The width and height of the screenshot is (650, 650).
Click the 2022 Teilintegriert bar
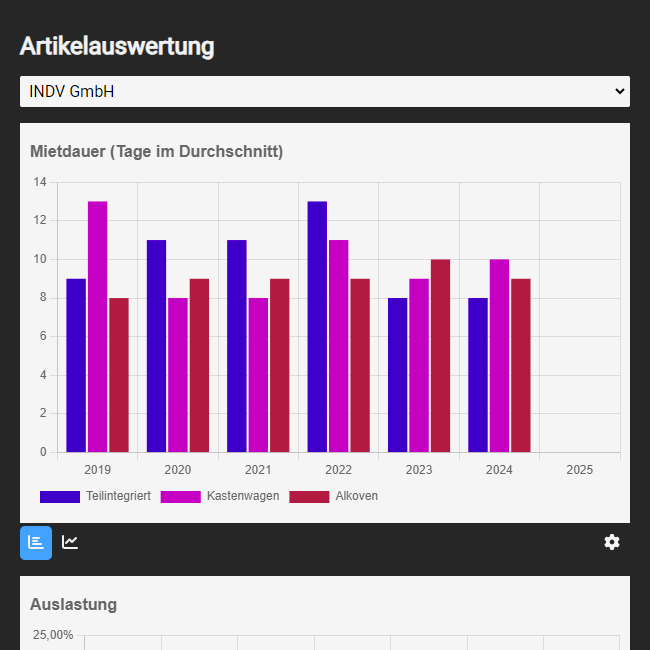(317, 327)
